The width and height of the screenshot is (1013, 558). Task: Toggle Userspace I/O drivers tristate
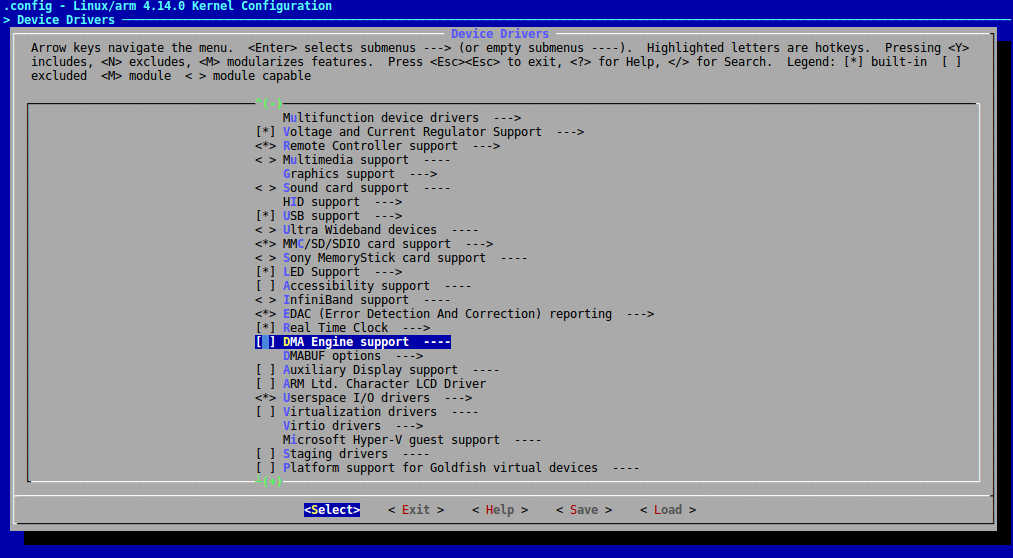pyautogui.click(x=266, y=398)
